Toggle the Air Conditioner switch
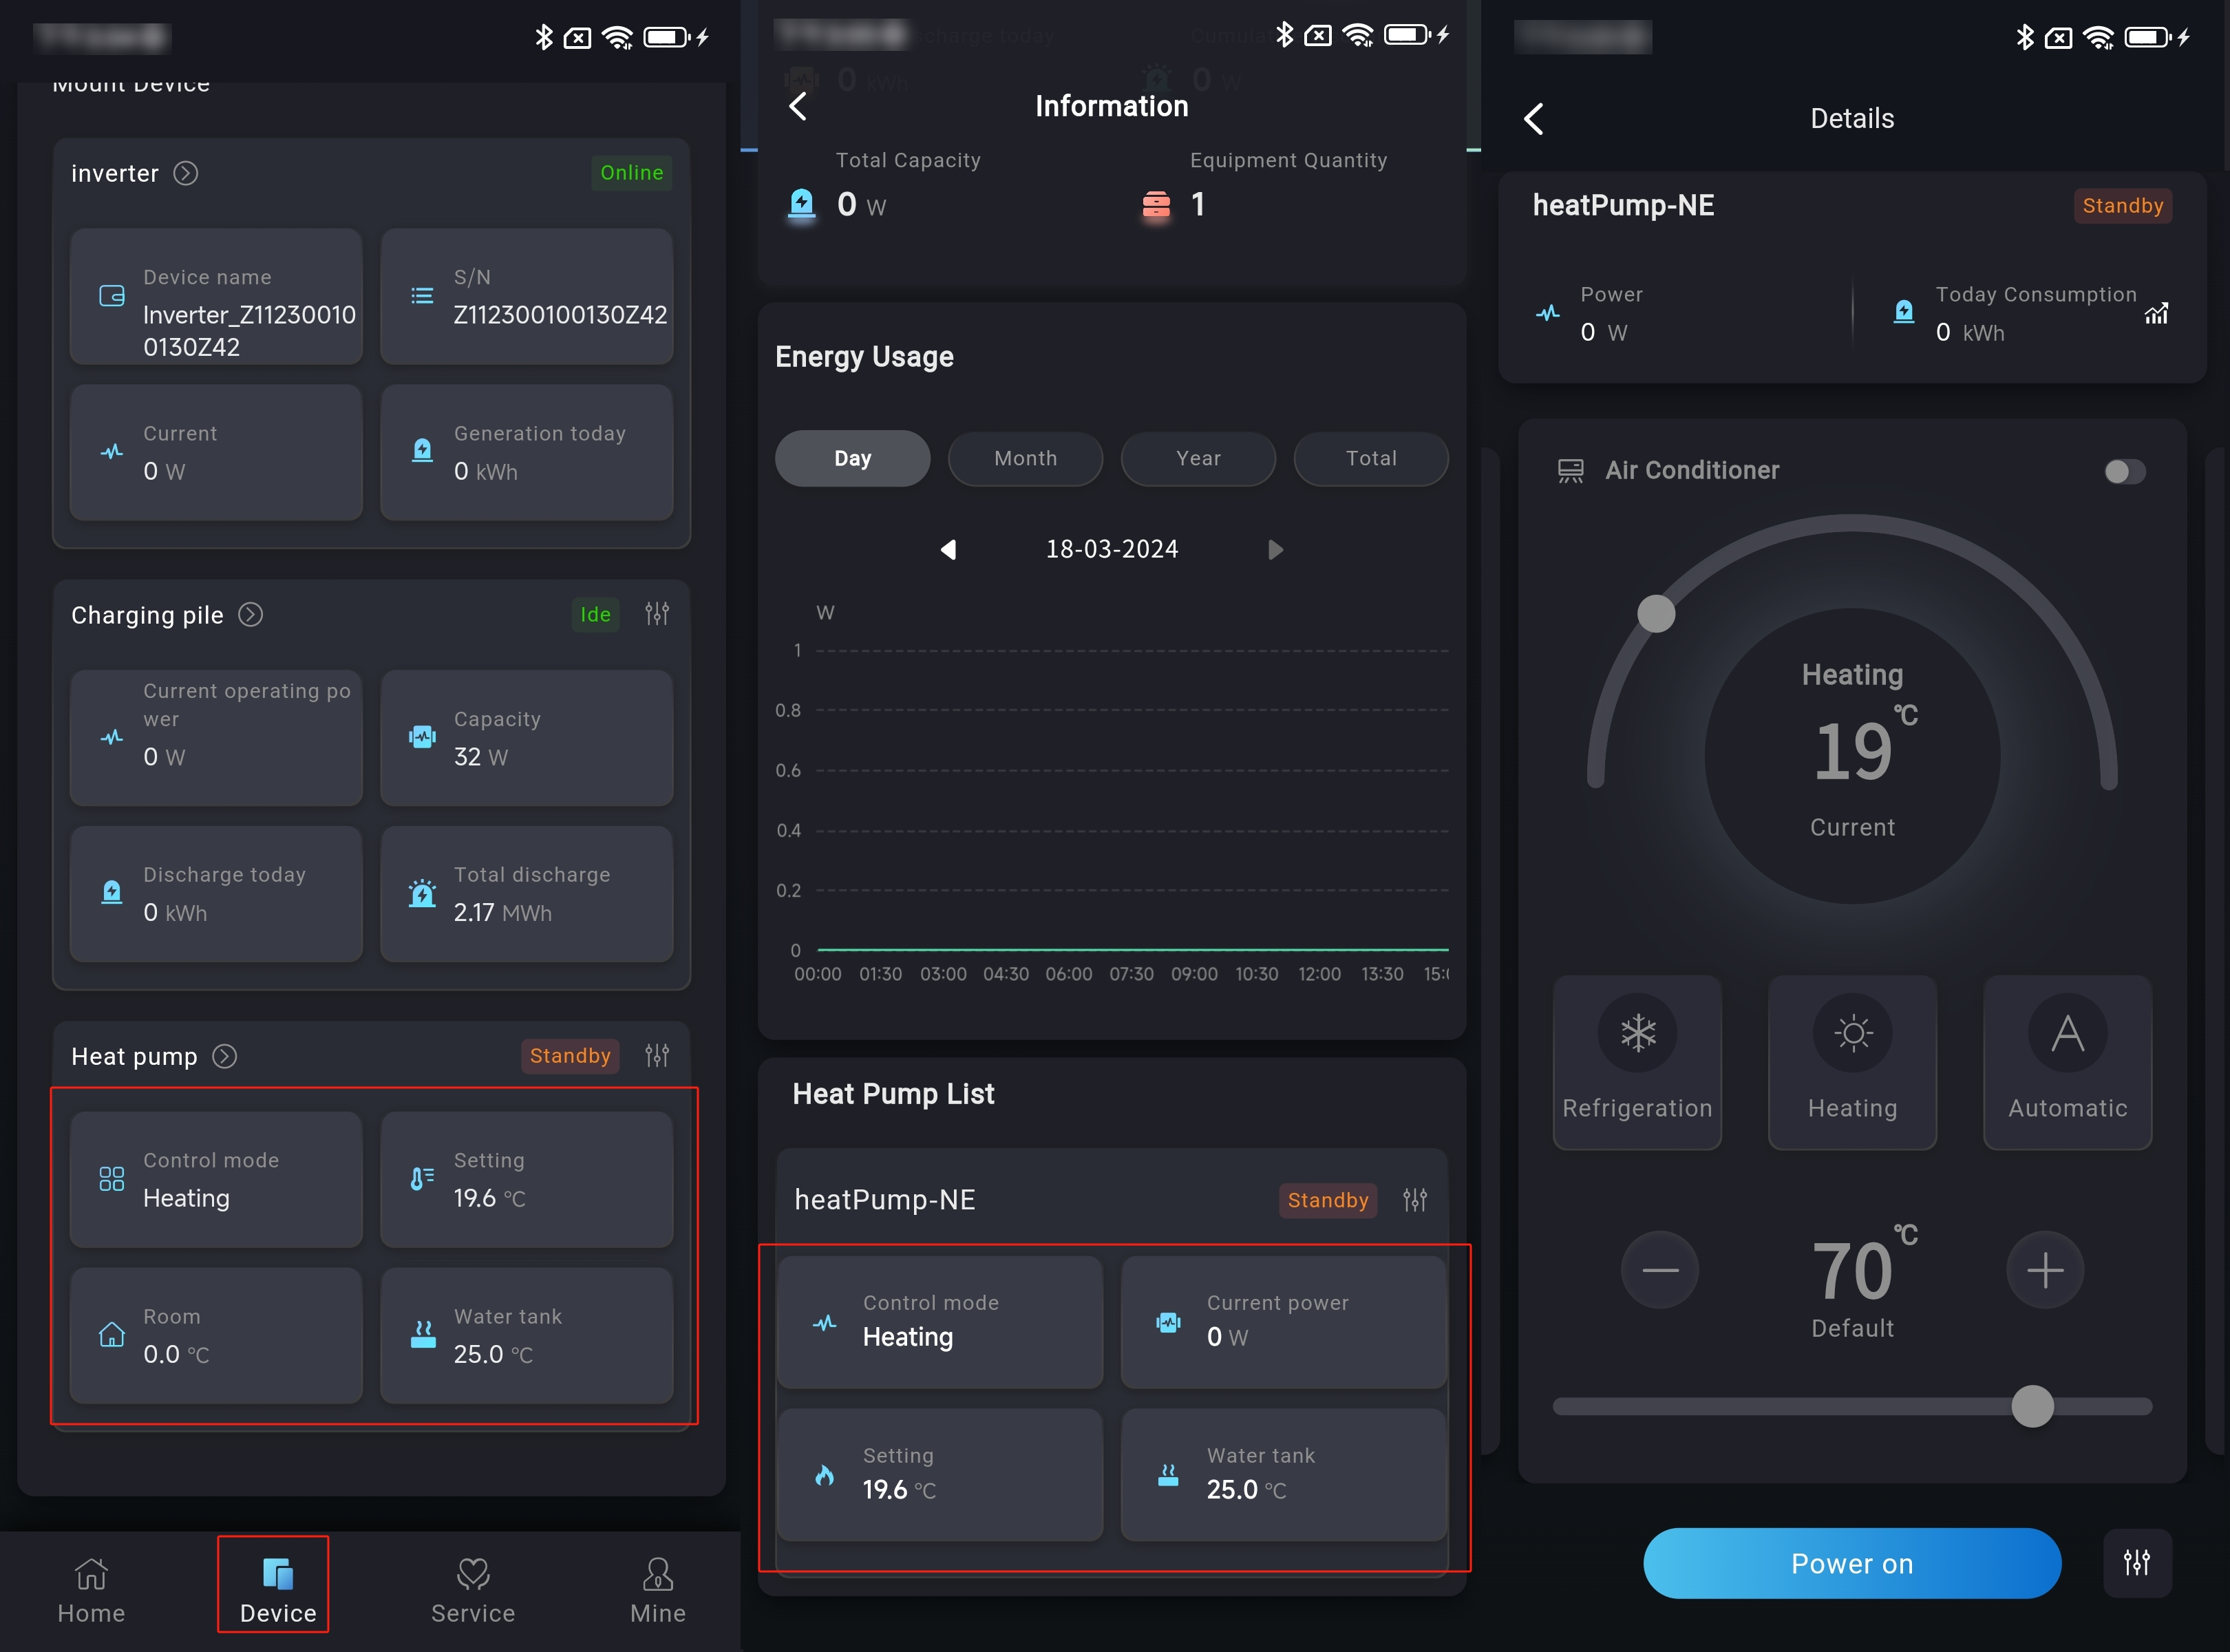This screenshot has width=2230, height=1652. 2124,471
